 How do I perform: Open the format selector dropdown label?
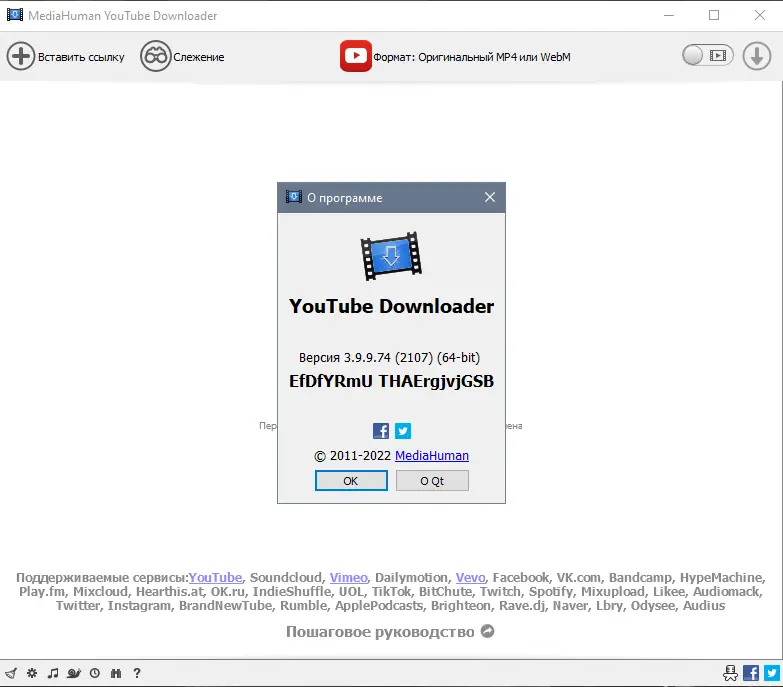pyautogui.click(x=472, y=57)
